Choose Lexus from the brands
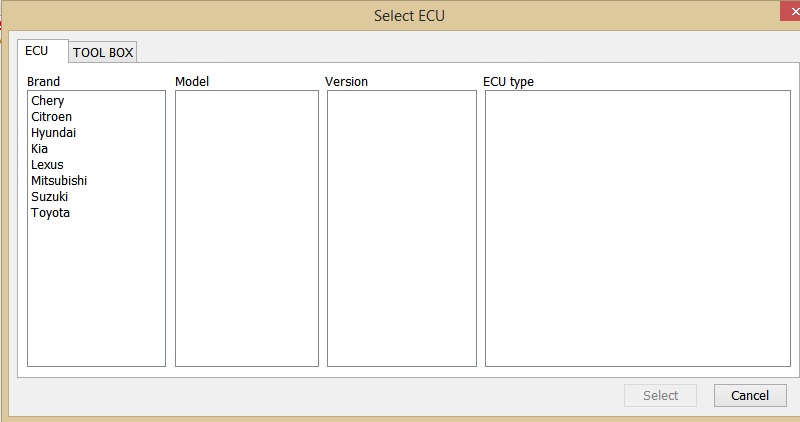Screen dimensions: 800x422 47,165
